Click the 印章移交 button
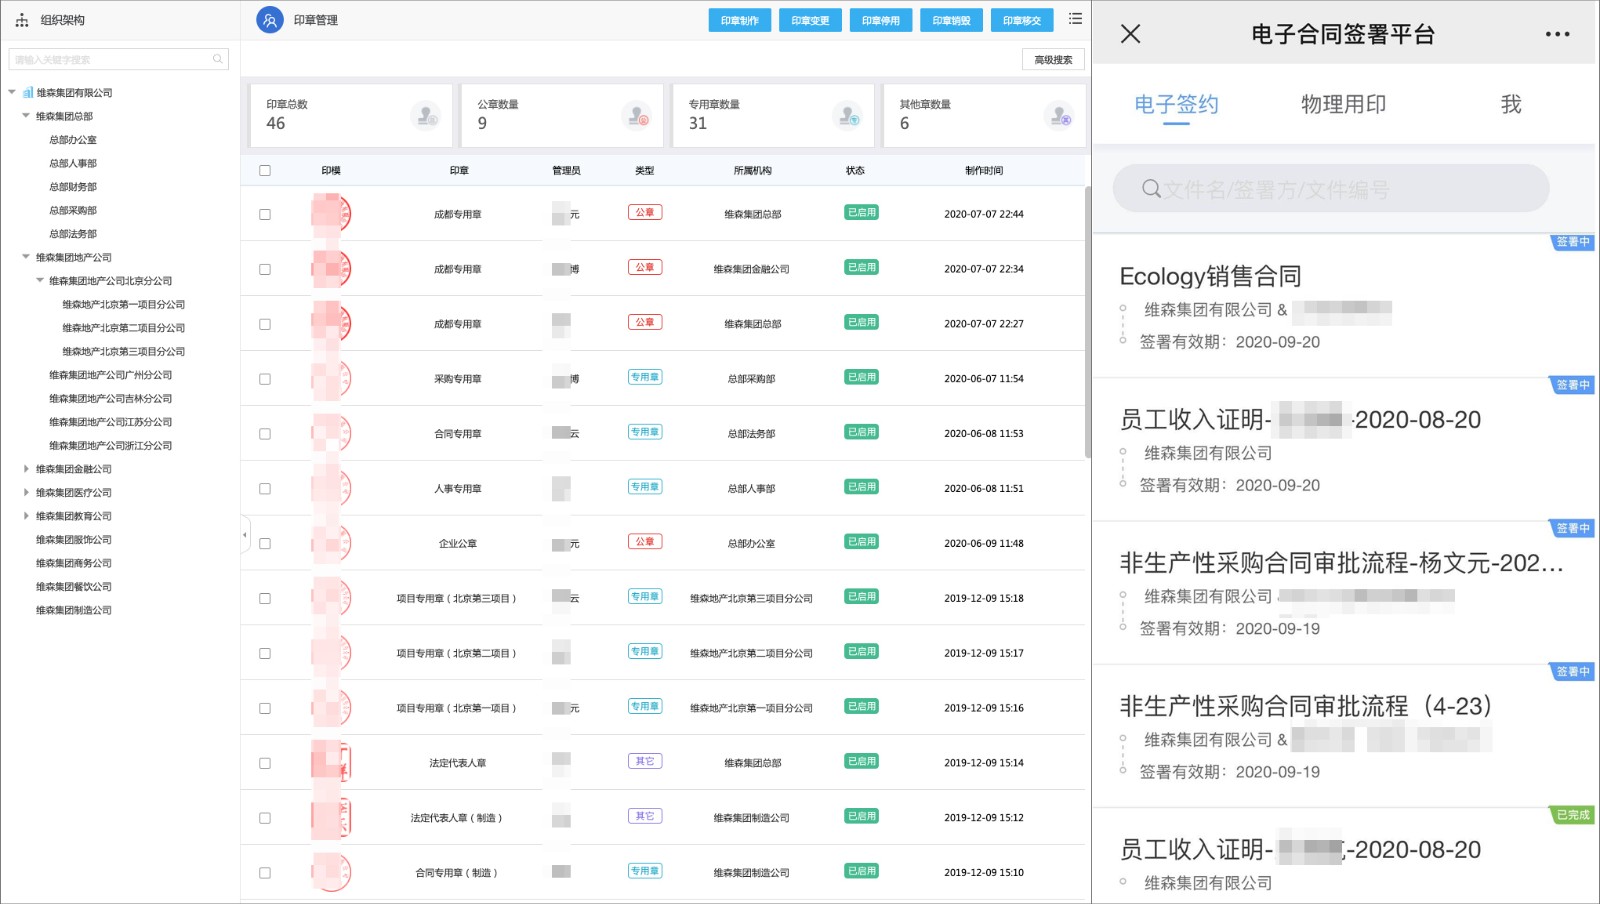This screenshot has height=904, width=1600. point(1022,20)
